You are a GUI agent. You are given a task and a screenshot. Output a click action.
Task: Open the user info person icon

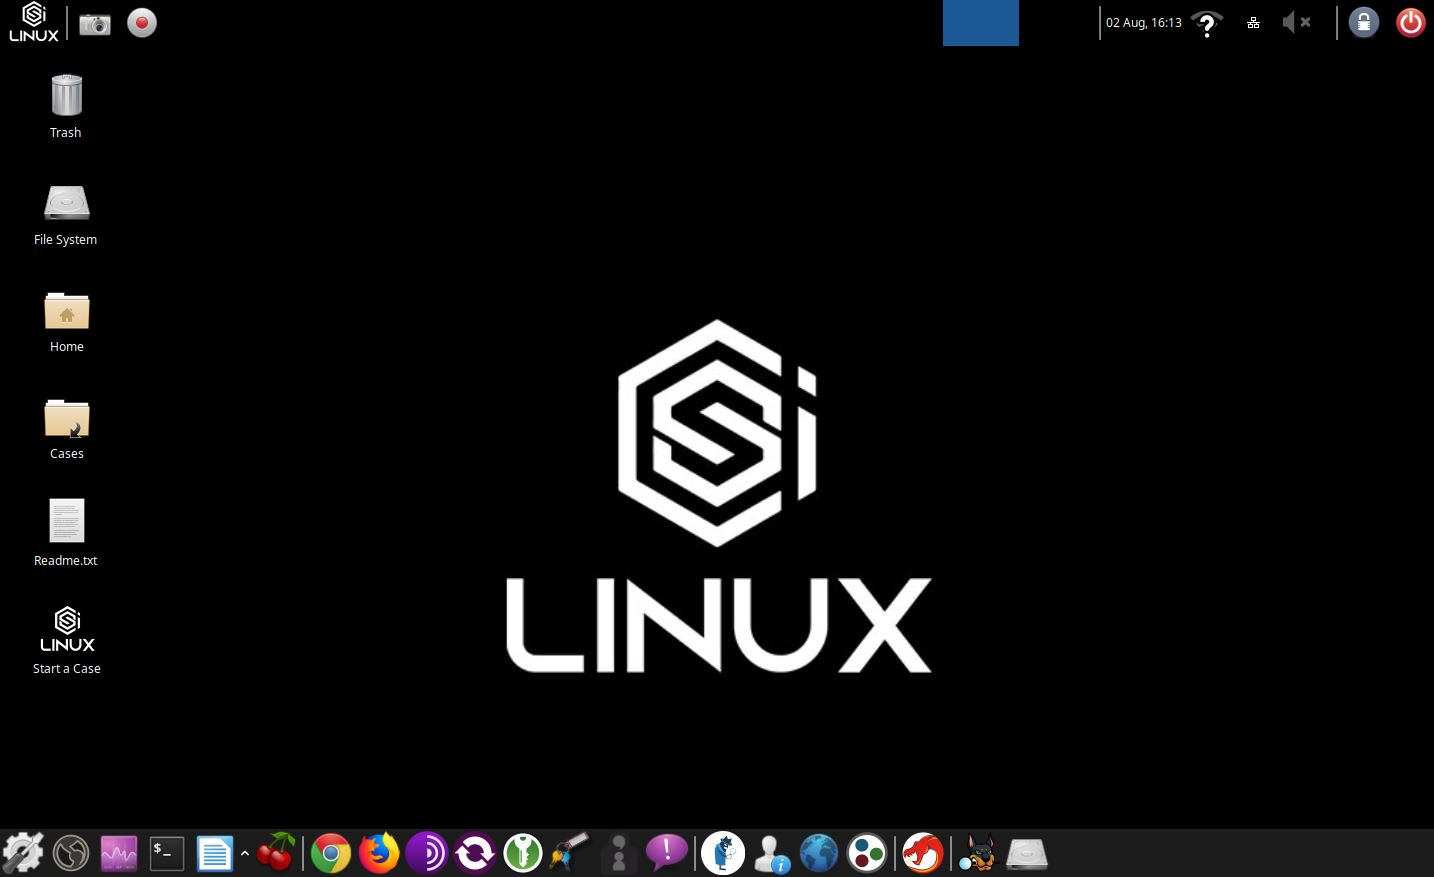point(771,853)
